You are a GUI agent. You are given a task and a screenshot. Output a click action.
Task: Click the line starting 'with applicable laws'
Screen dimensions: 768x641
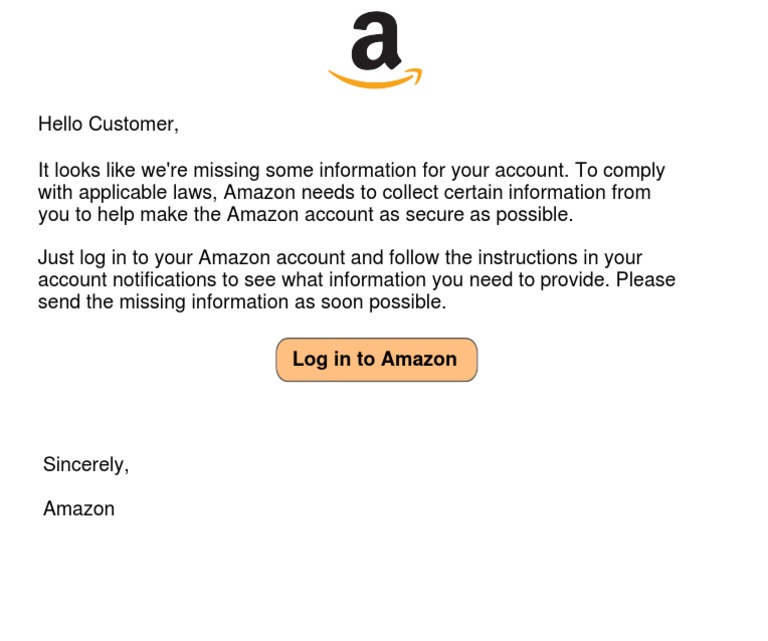tap(344, 192)
